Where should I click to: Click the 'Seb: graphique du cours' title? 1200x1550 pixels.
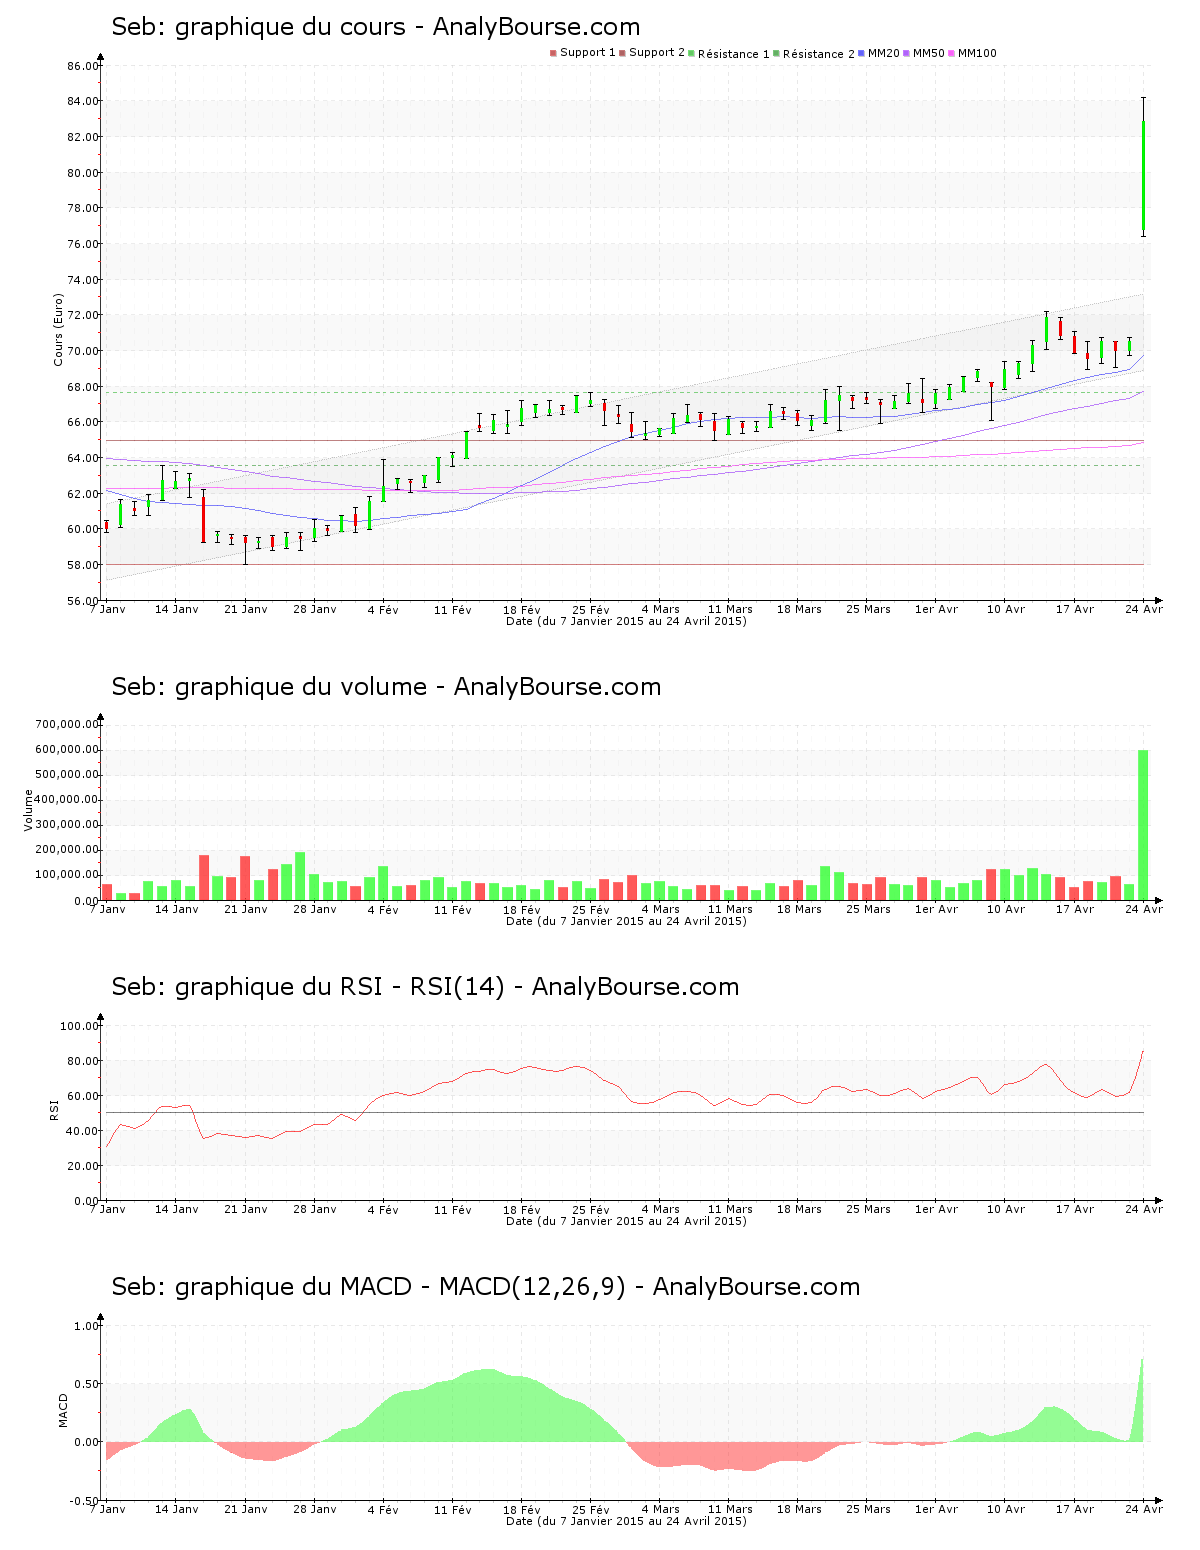click(x=259, y=28)
